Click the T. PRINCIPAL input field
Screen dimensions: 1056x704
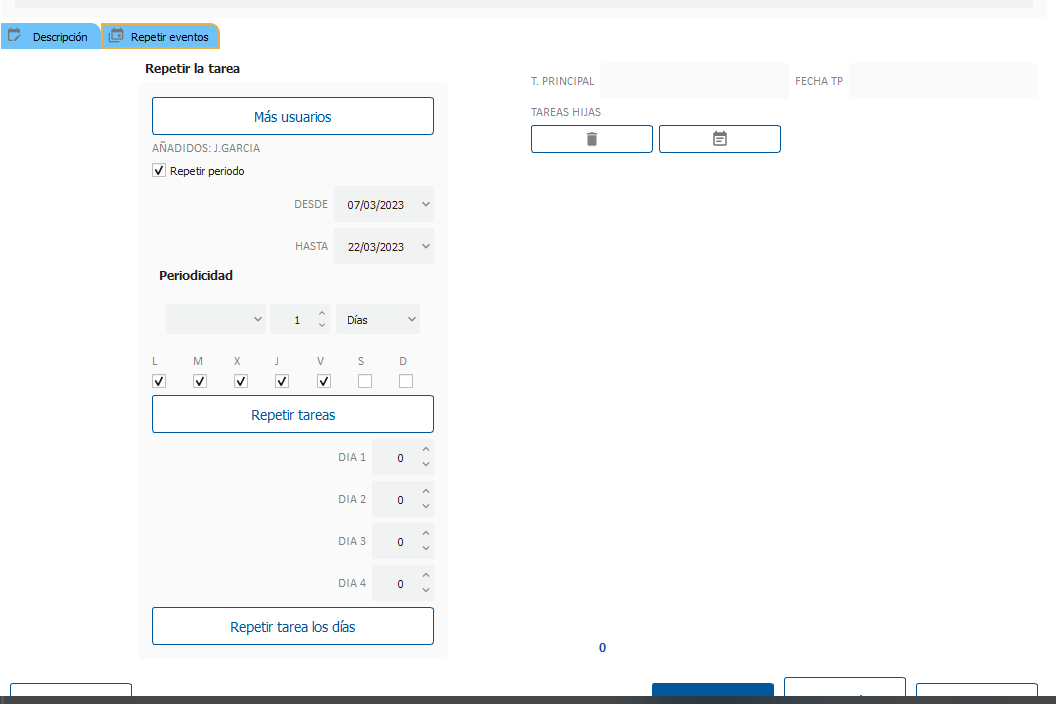click(x=693, y=81)
